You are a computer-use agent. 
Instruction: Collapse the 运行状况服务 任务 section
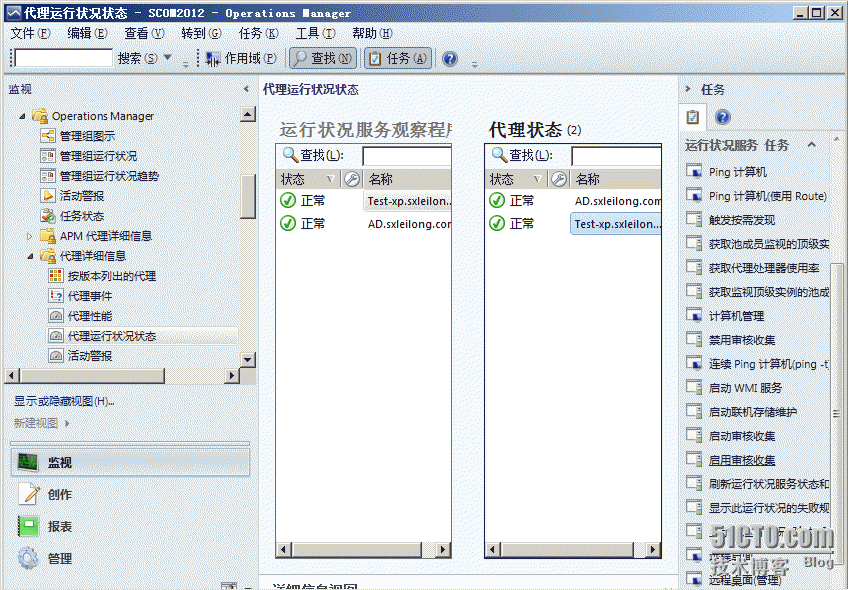(811, 144)
